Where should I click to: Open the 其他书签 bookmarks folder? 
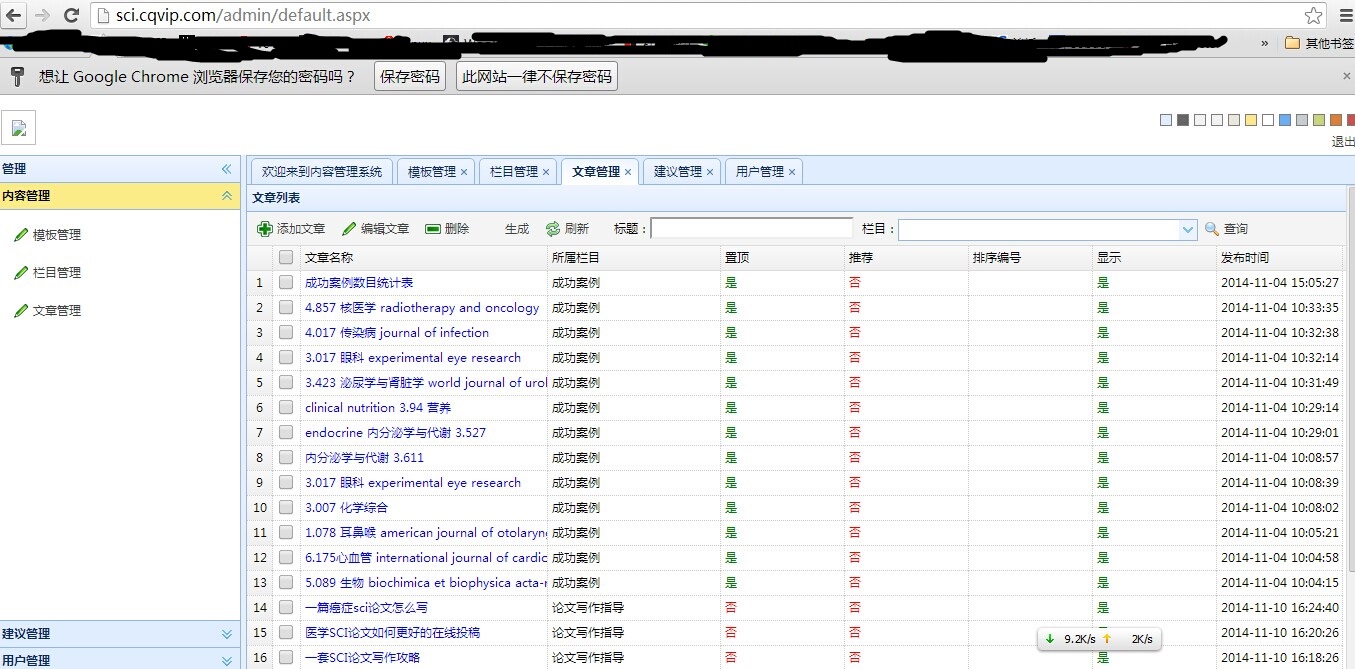(1318, 43)
